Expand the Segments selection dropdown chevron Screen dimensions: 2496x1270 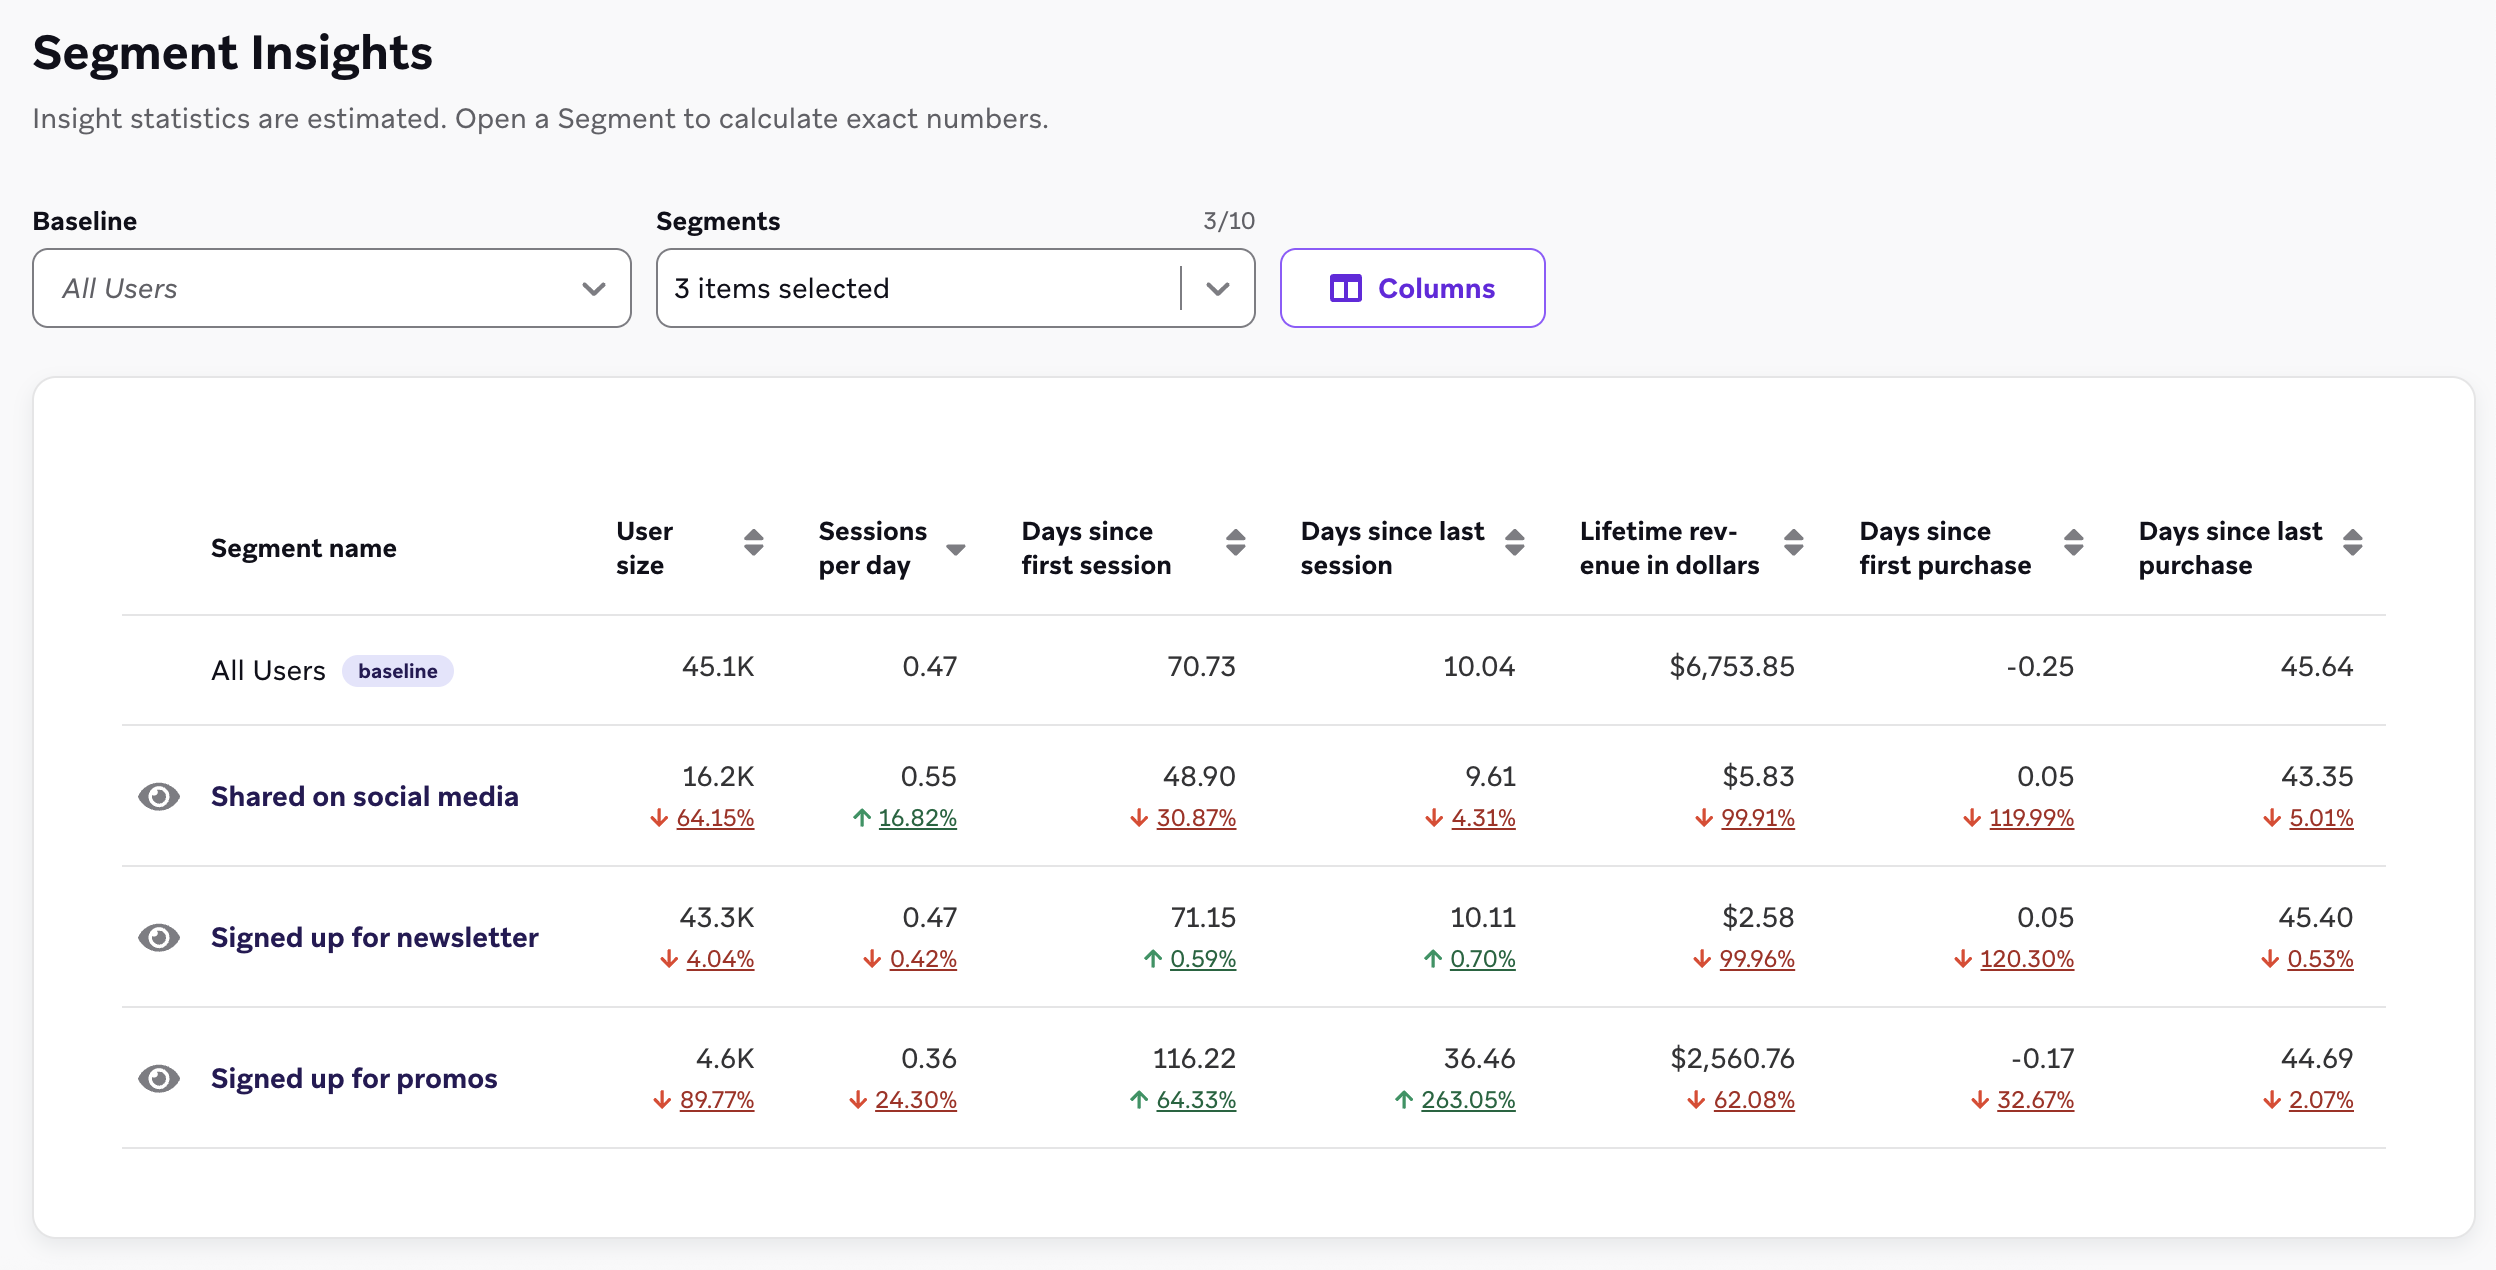coord(1218,289)
